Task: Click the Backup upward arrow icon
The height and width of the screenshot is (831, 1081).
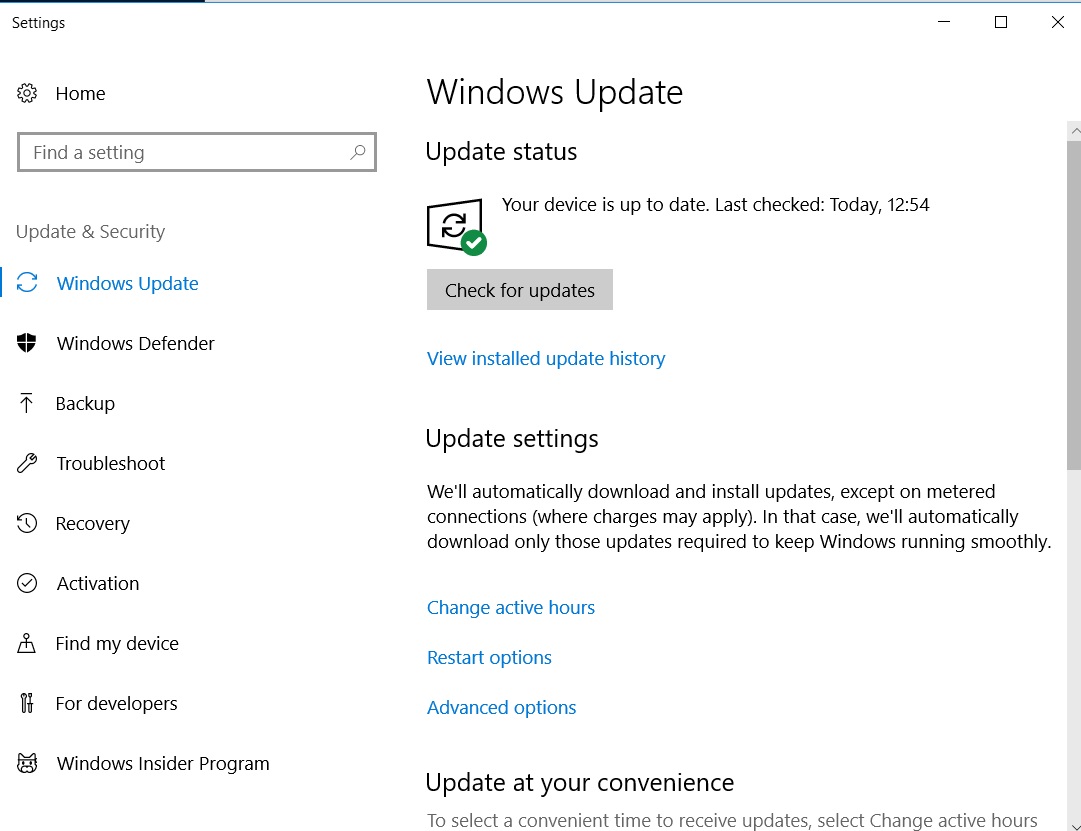Action: (x=26, y=403)
